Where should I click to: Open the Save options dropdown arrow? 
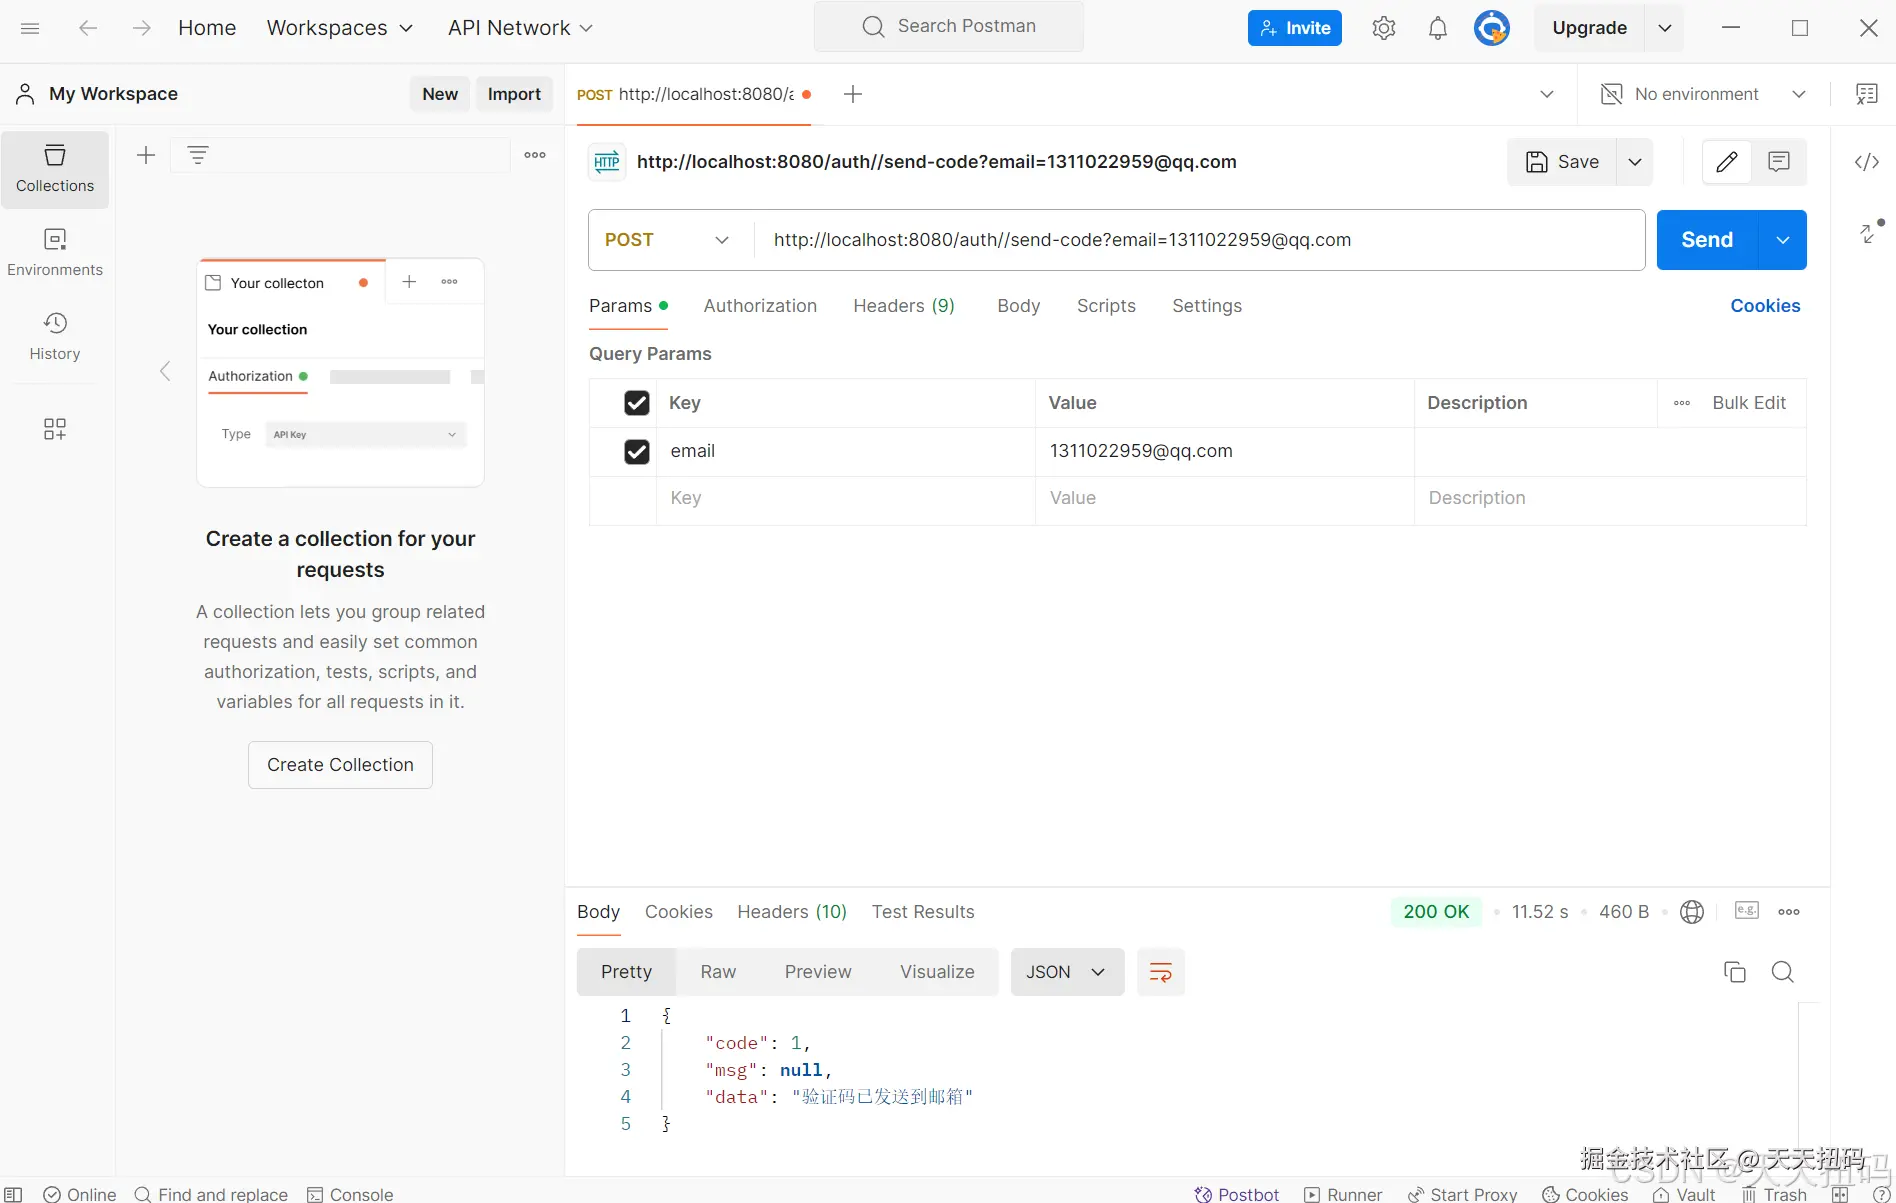coord(1635,162)
